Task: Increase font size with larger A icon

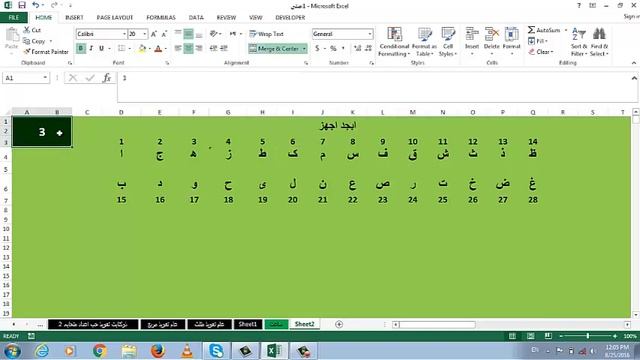Action: tap(154, 34)
